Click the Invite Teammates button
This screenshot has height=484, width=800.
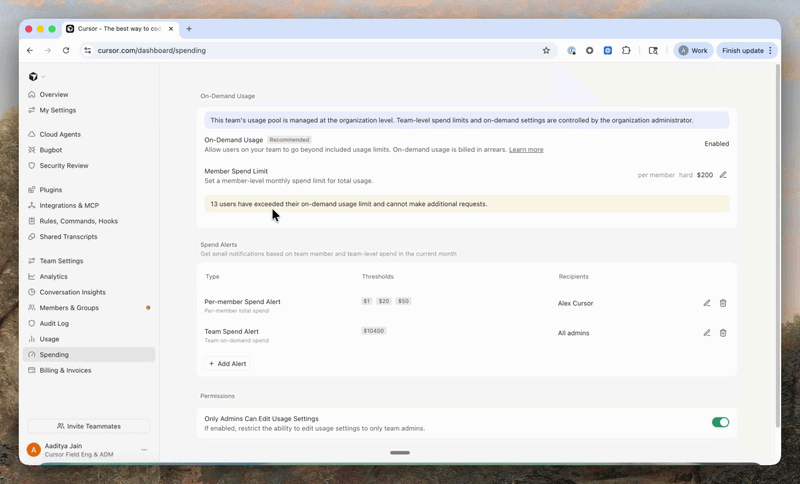point(89,426)
